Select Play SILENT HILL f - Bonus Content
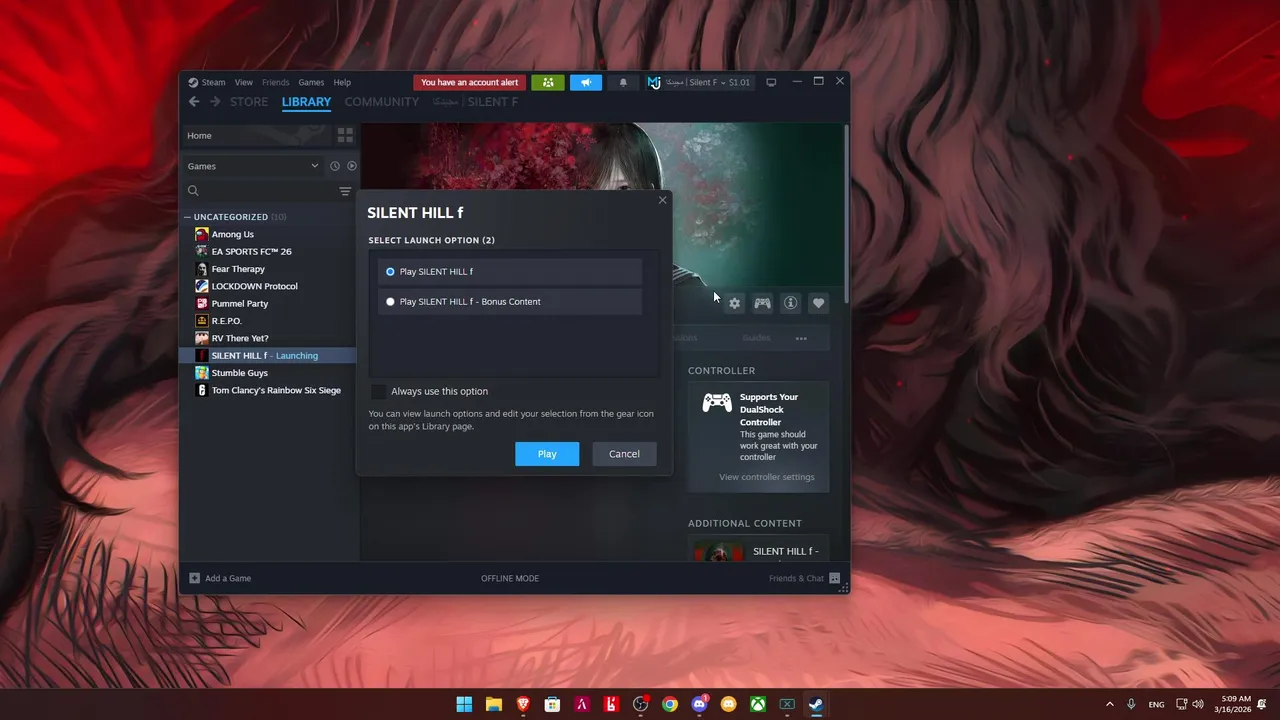This screenshot has width=1280, height=720. [510, 302]
